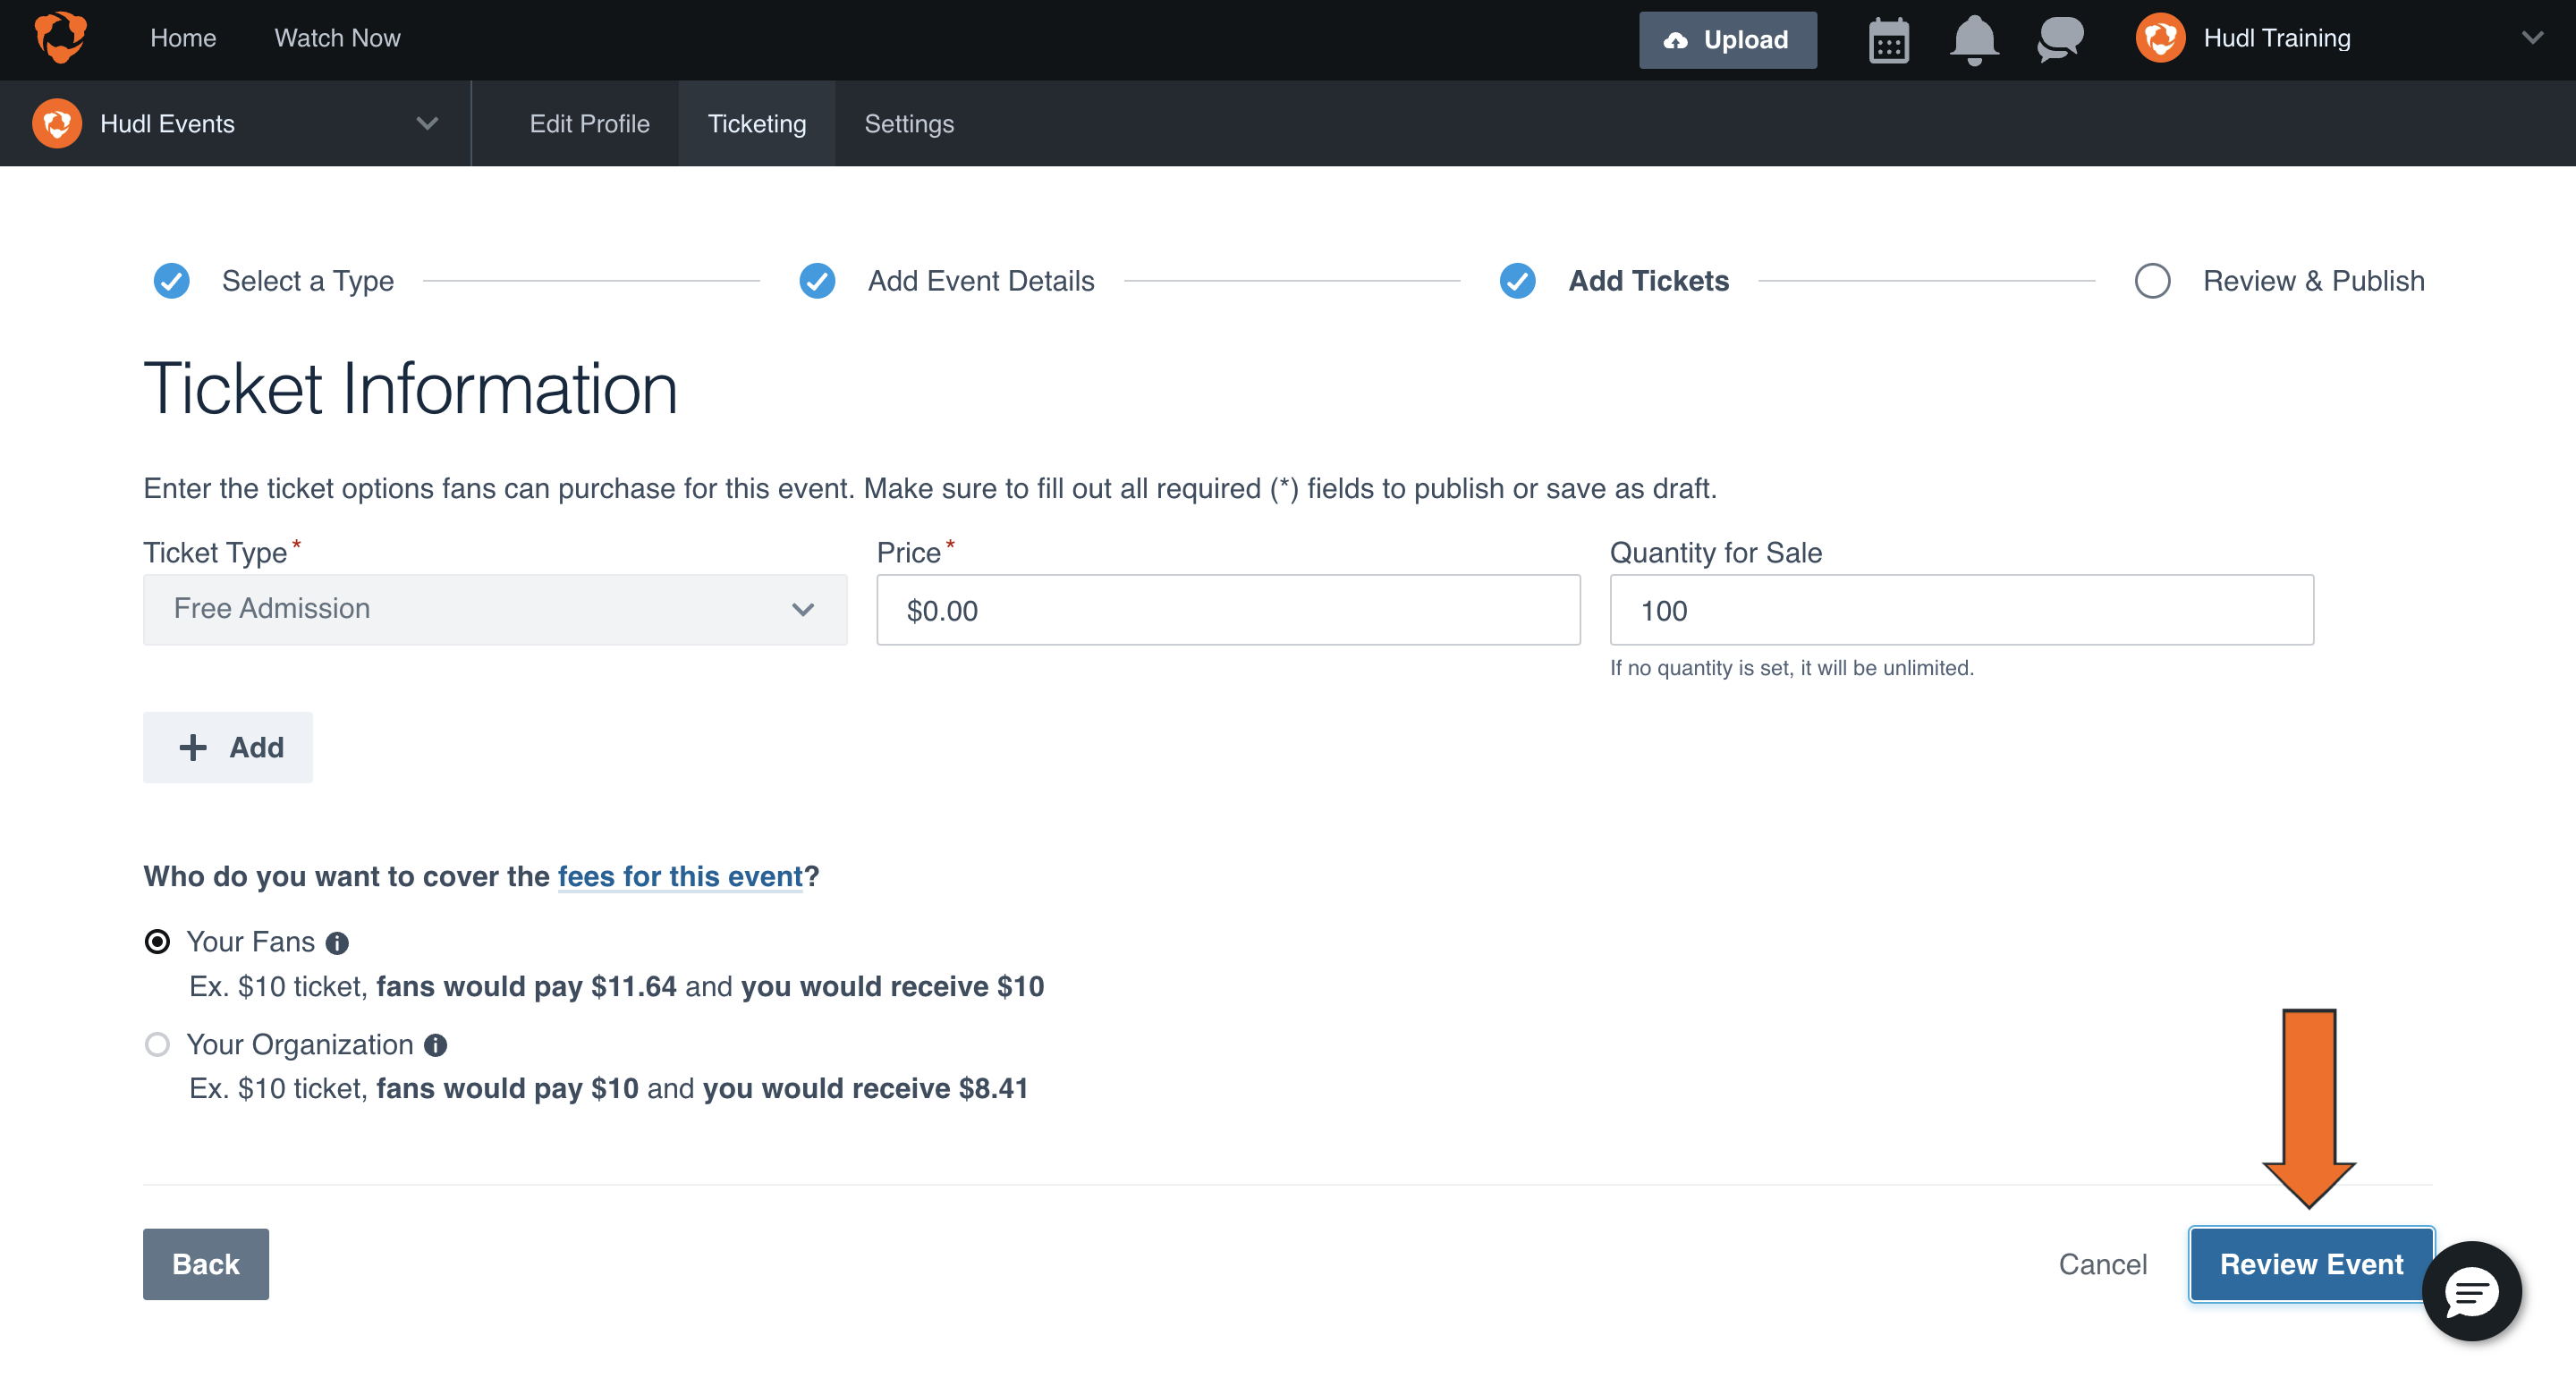Expand the Hudl Training account dropdown arrow

2532,38
